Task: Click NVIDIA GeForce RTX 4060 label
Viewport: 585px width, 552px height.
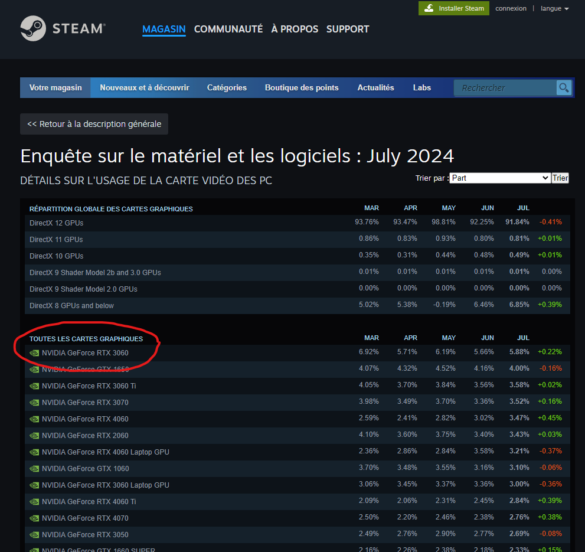Action: (x=85, y=419)
